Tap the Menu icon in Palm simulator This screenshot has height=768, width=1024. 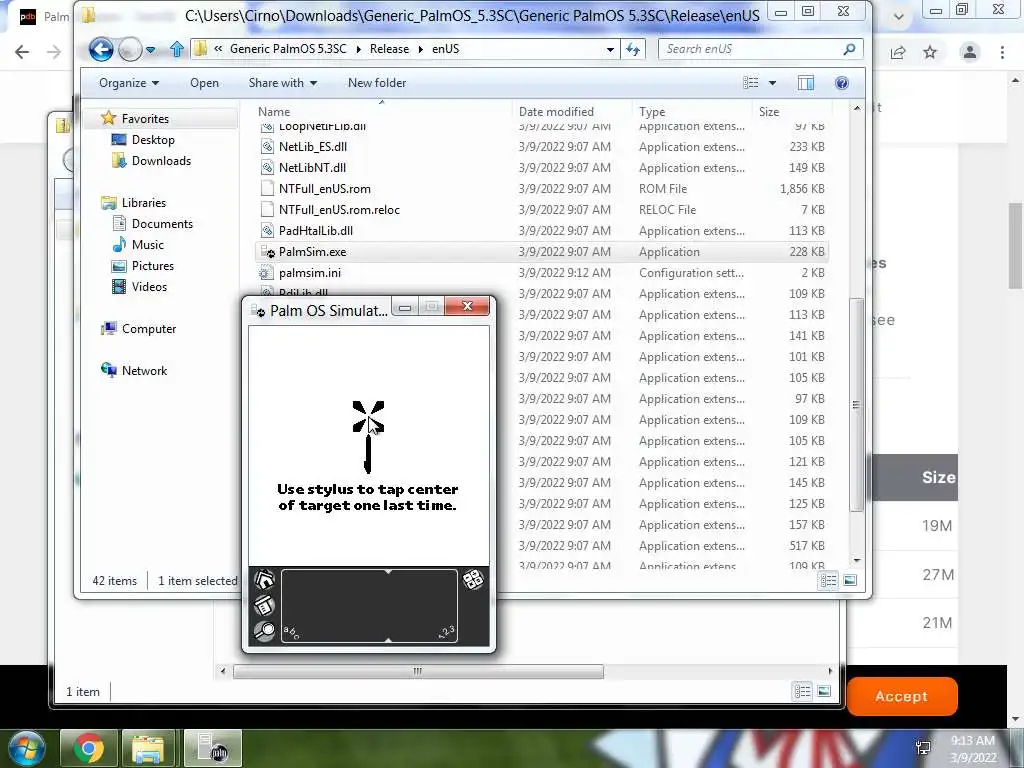tap(264, 605)
